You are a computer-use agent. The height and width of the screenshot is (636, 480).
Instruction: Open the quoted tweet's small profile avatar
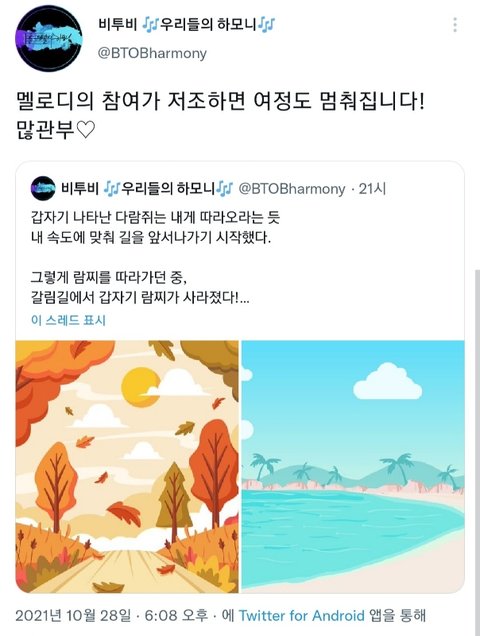[43, 188]
